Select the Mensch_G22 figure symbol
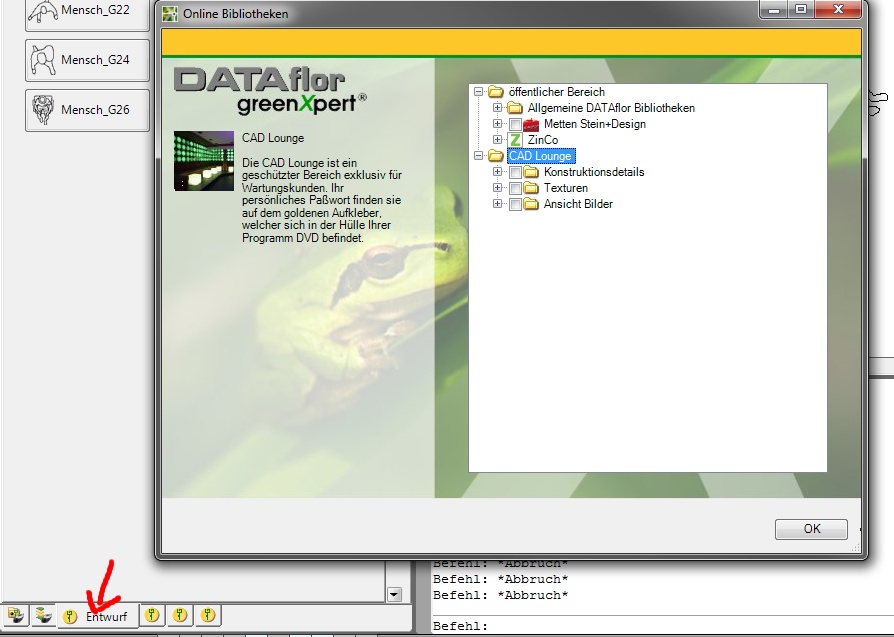 [x=87, y=11]
